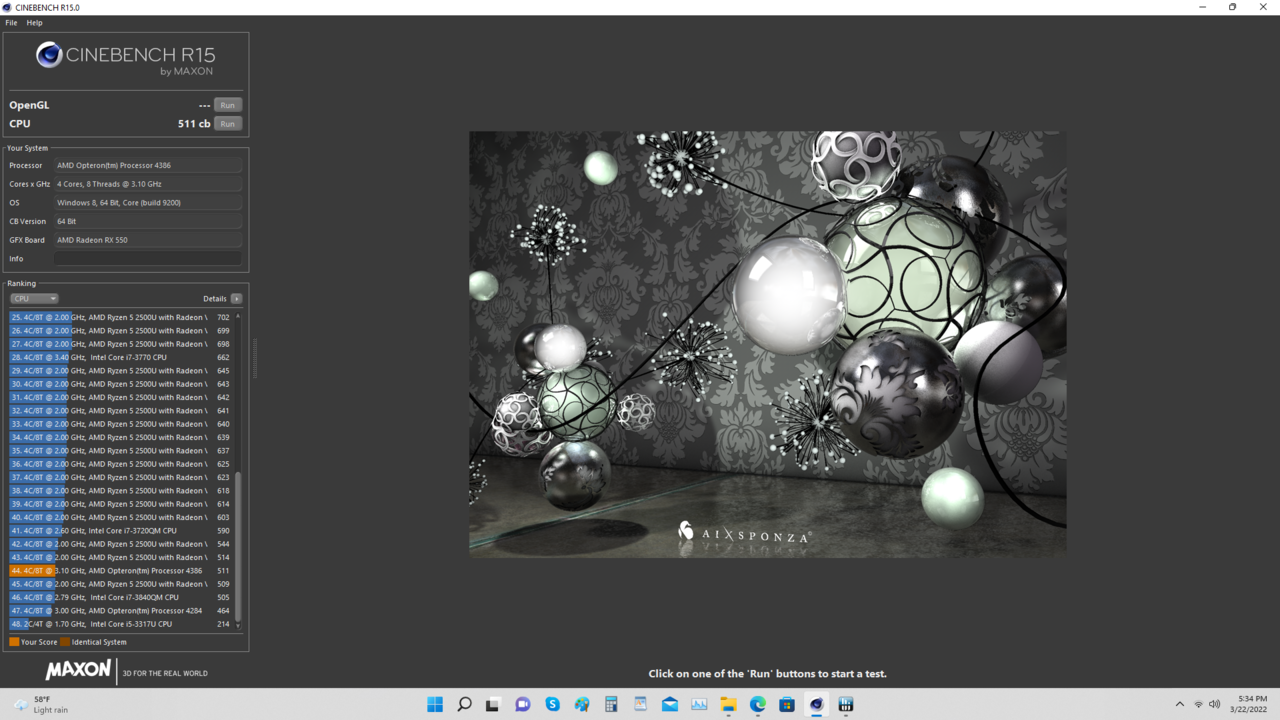Run the OpenGL benchmark test
Image resolution: width=1280 pixels, height=720 pixels.
[227, 104]
